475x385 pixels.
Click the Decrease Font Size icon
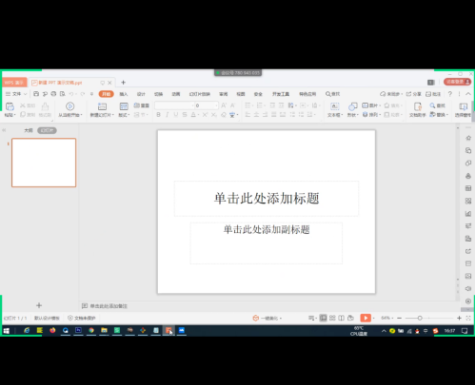point(233,106)
